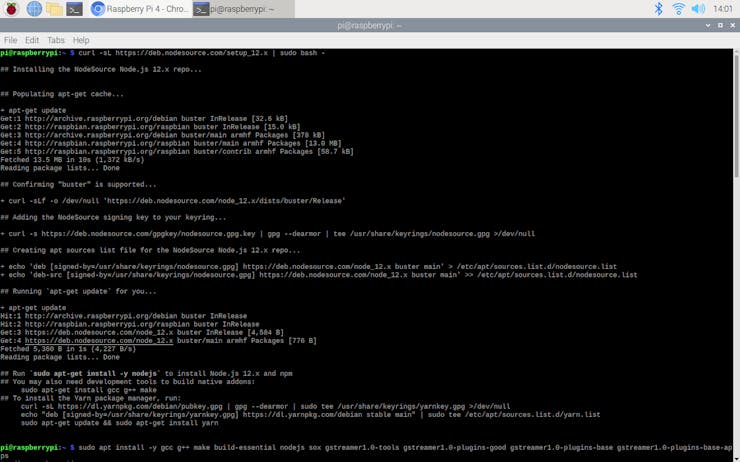Screen dimensions: 740x462
Task: Click the 'Adding the NodeSource signing key' line
Action: click(113, 218)
